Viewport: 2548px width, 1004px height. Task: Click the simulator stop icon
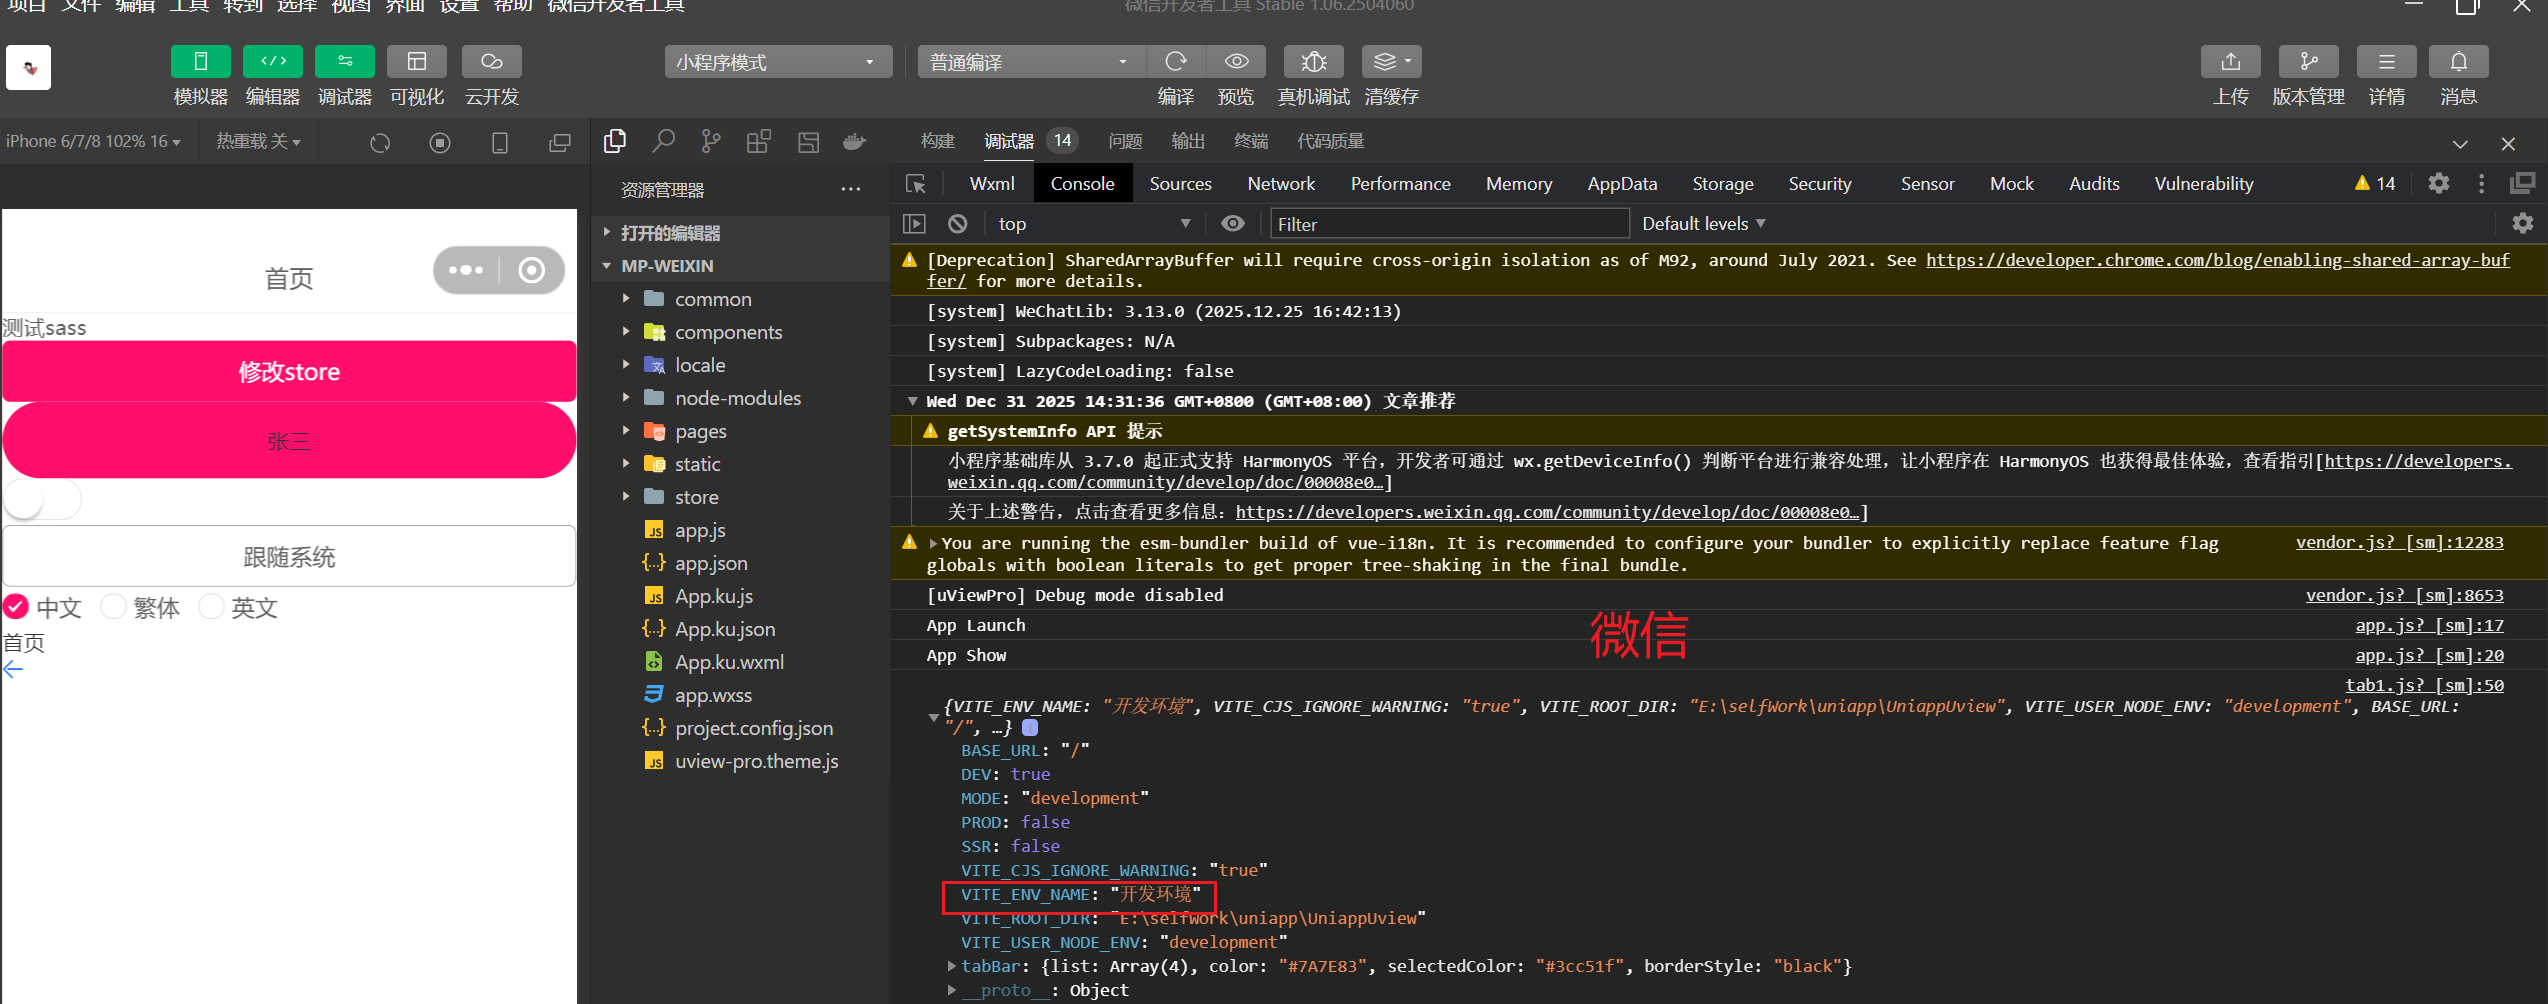pyautogui.click(x=440, y=142)
